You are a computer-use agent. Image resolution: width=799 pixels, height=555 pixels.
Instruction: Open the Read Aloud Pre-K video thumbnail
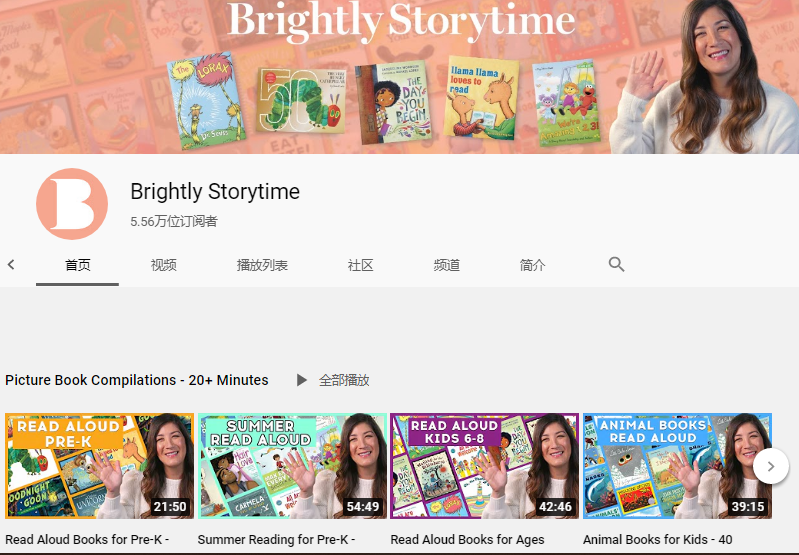(x=99, y=466)
